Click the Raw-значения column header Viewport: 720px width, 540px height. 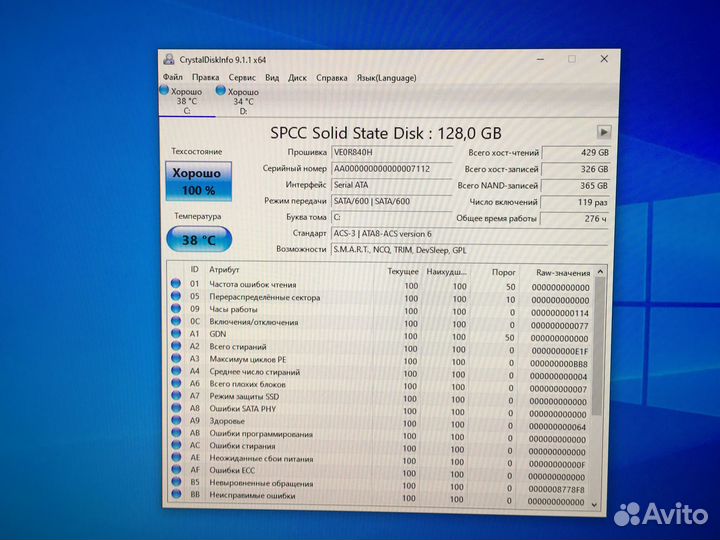(562, 271)
